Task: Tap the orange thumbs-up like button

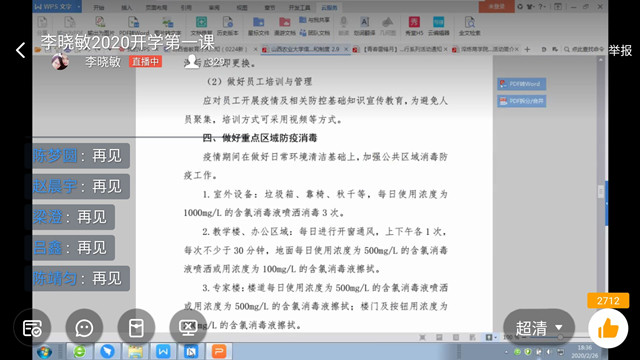Action: pos(608,329)
